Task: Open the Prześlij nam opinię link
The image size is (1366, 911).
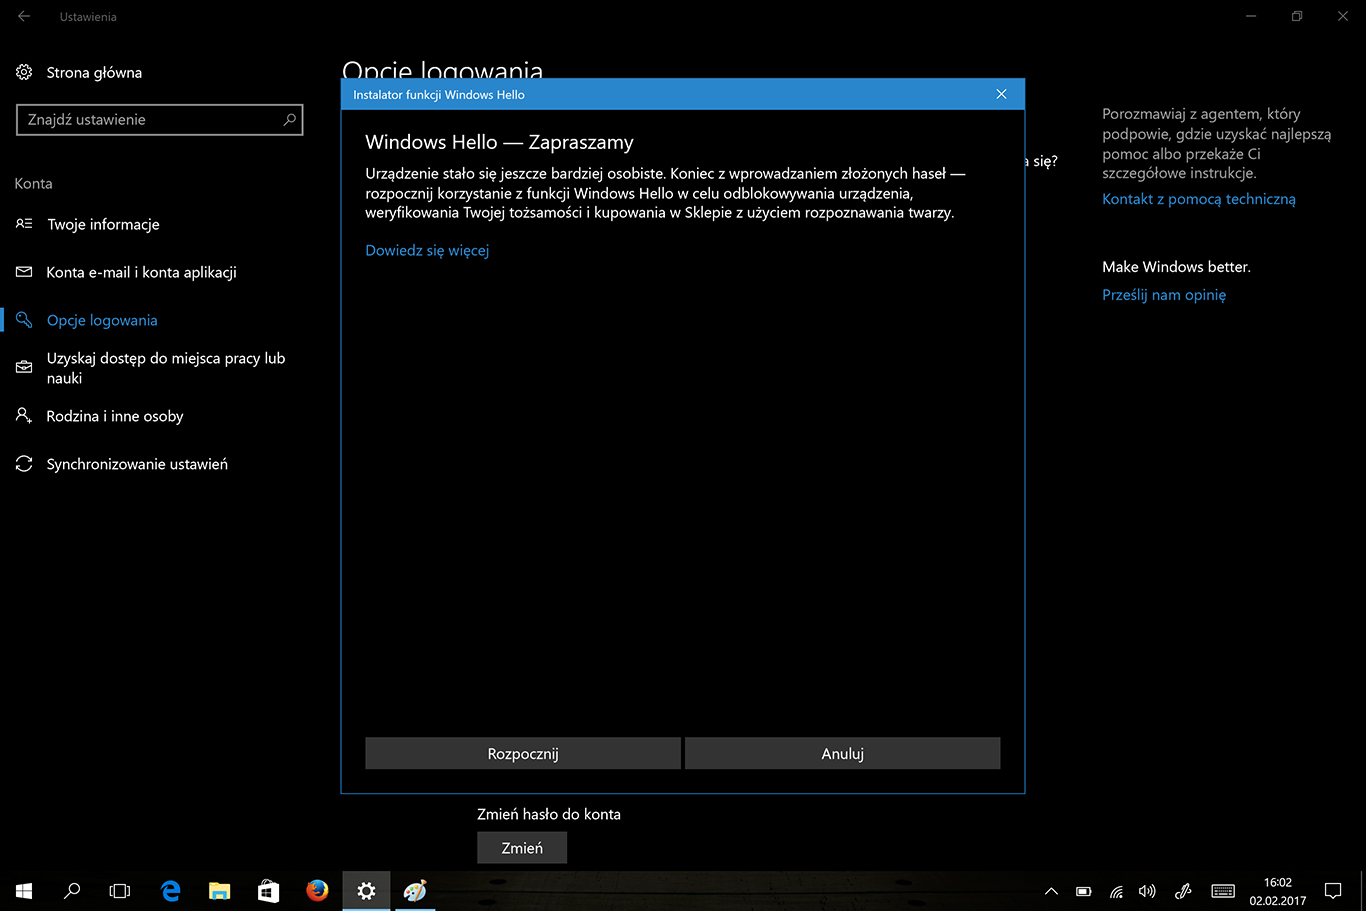Action: point(1164,295)
